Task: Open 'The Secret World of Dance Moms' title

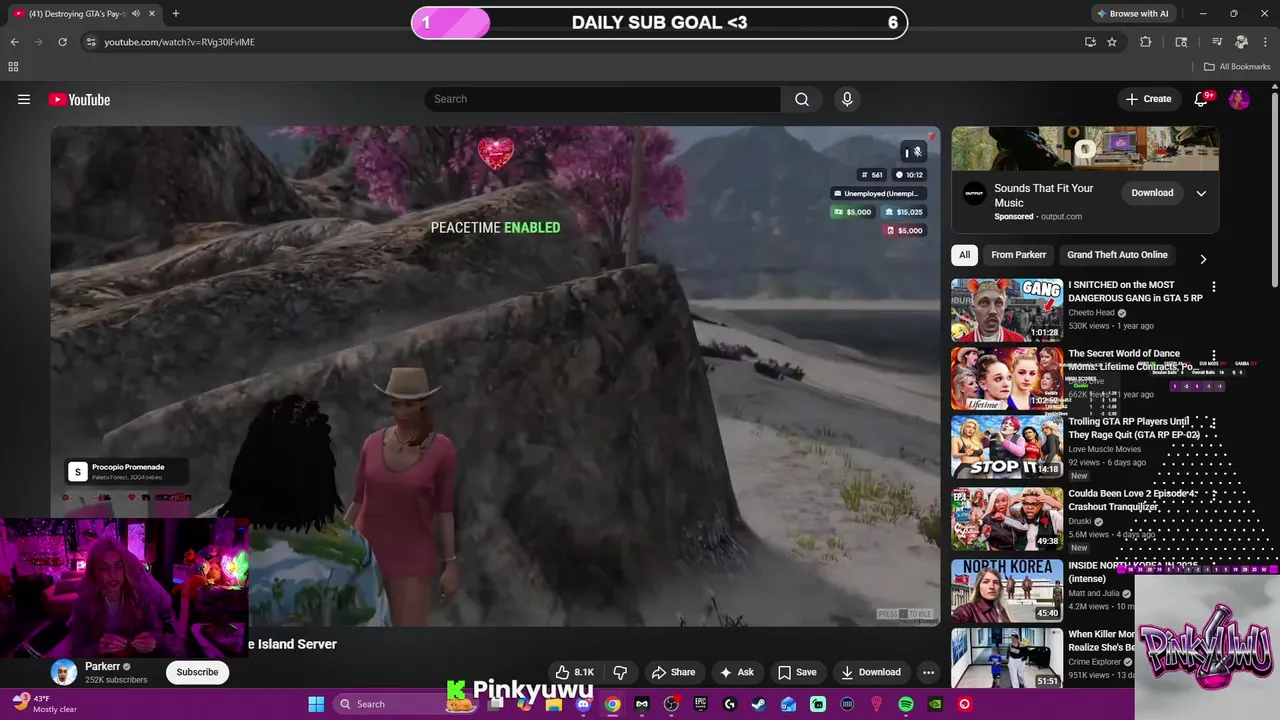Action: (x=1132, y=360)
